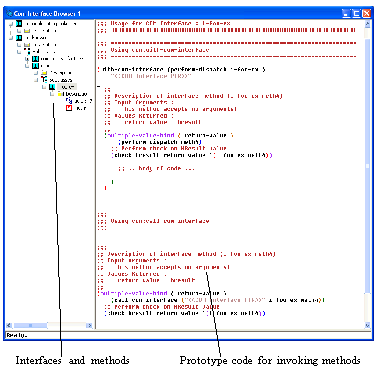Click the right arrow of the tree pane scrollbar
Viewport: 379px width, 372px height.
point(89,325)
